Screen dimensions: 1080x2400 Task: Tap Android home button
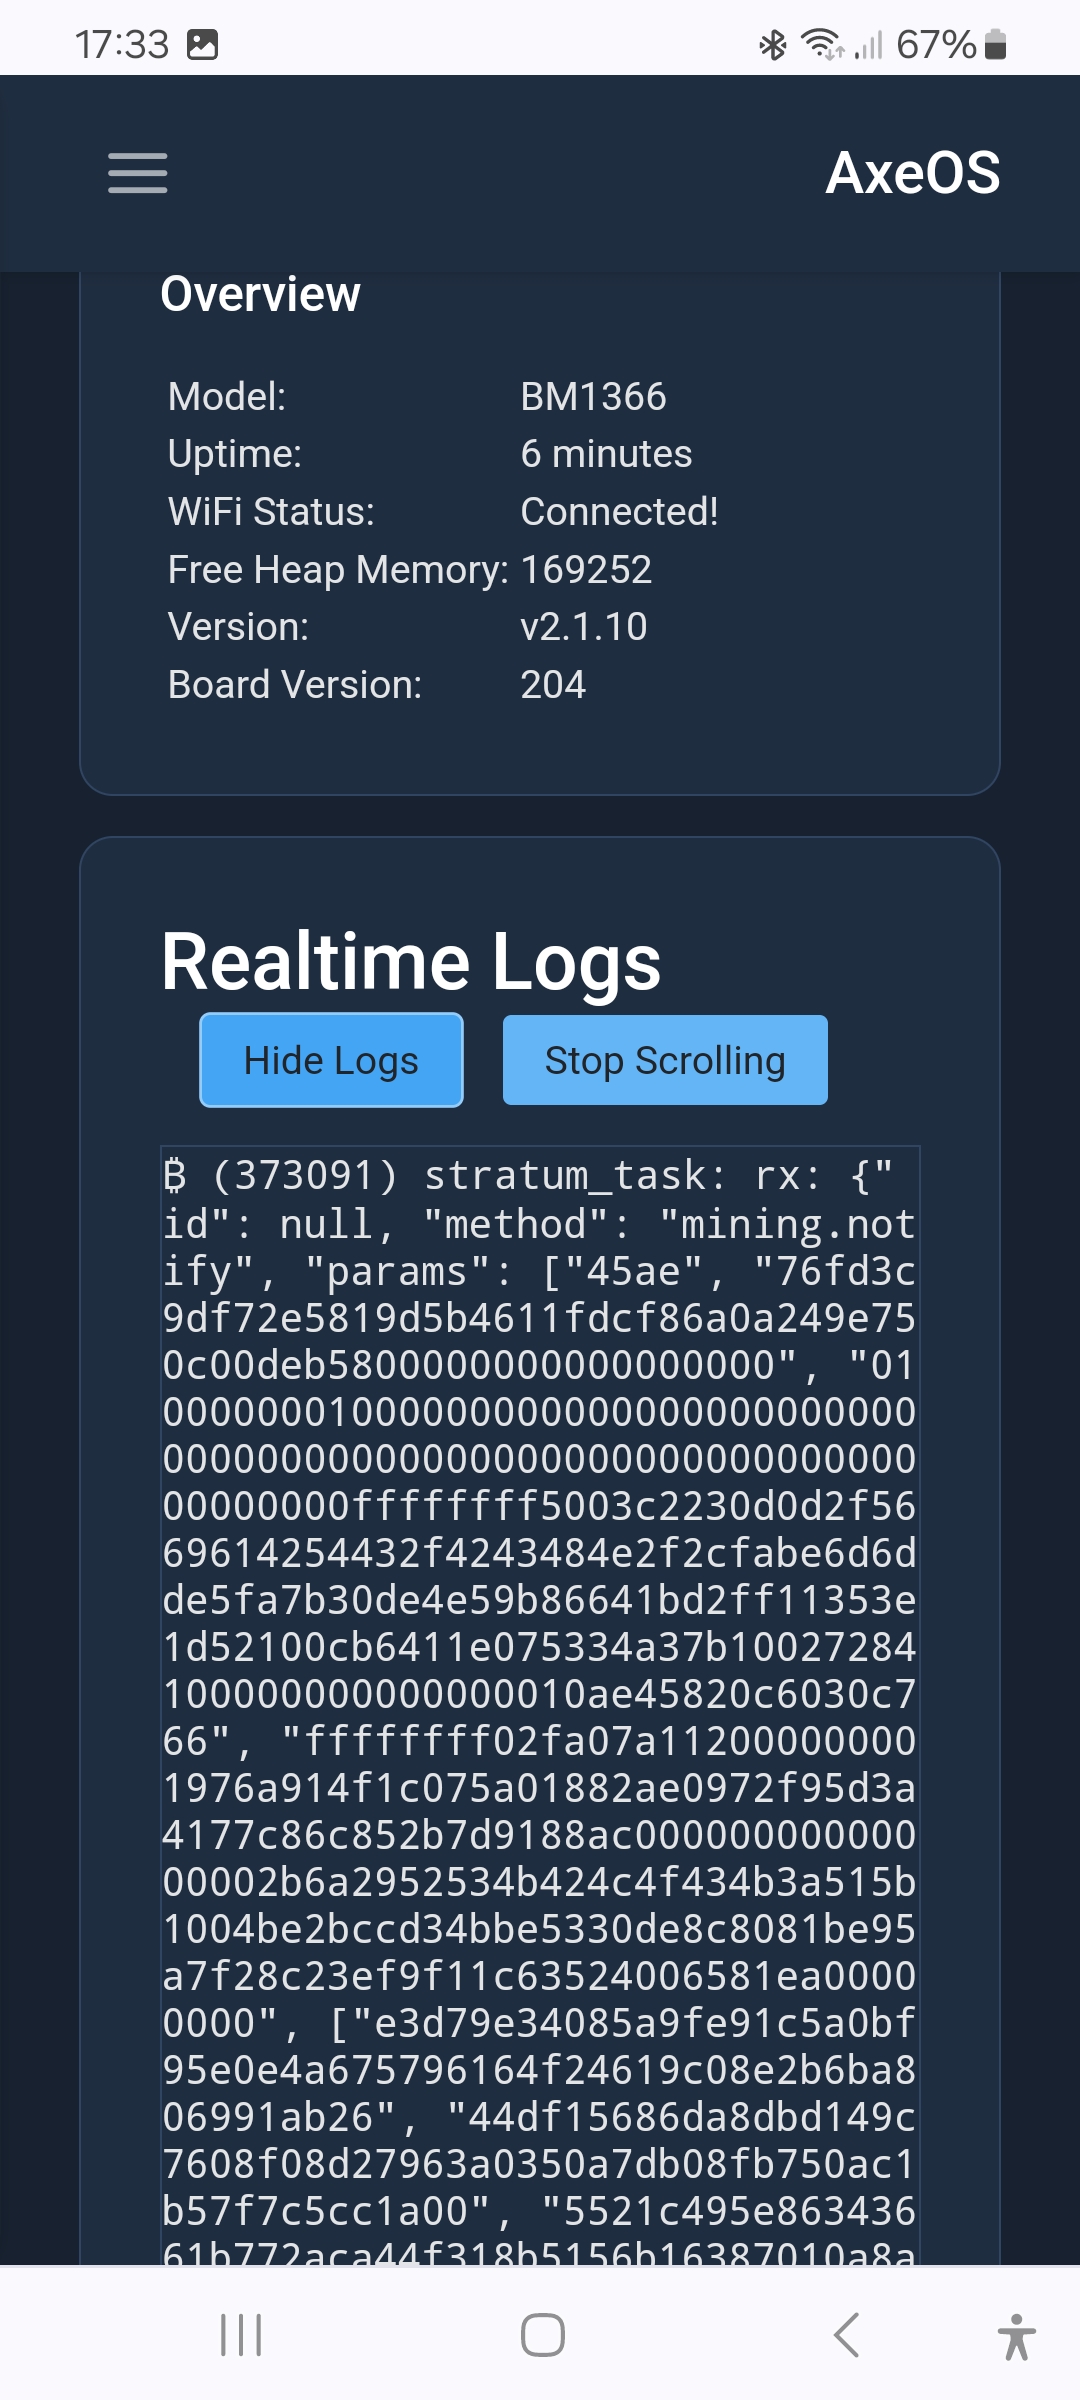(x=542, y=2335)
